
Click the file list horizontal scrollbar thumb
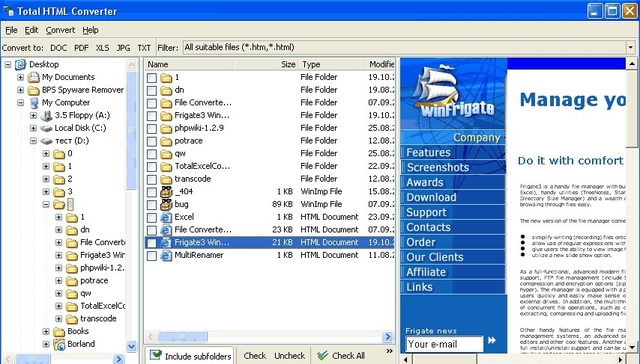tap(182, 337)
